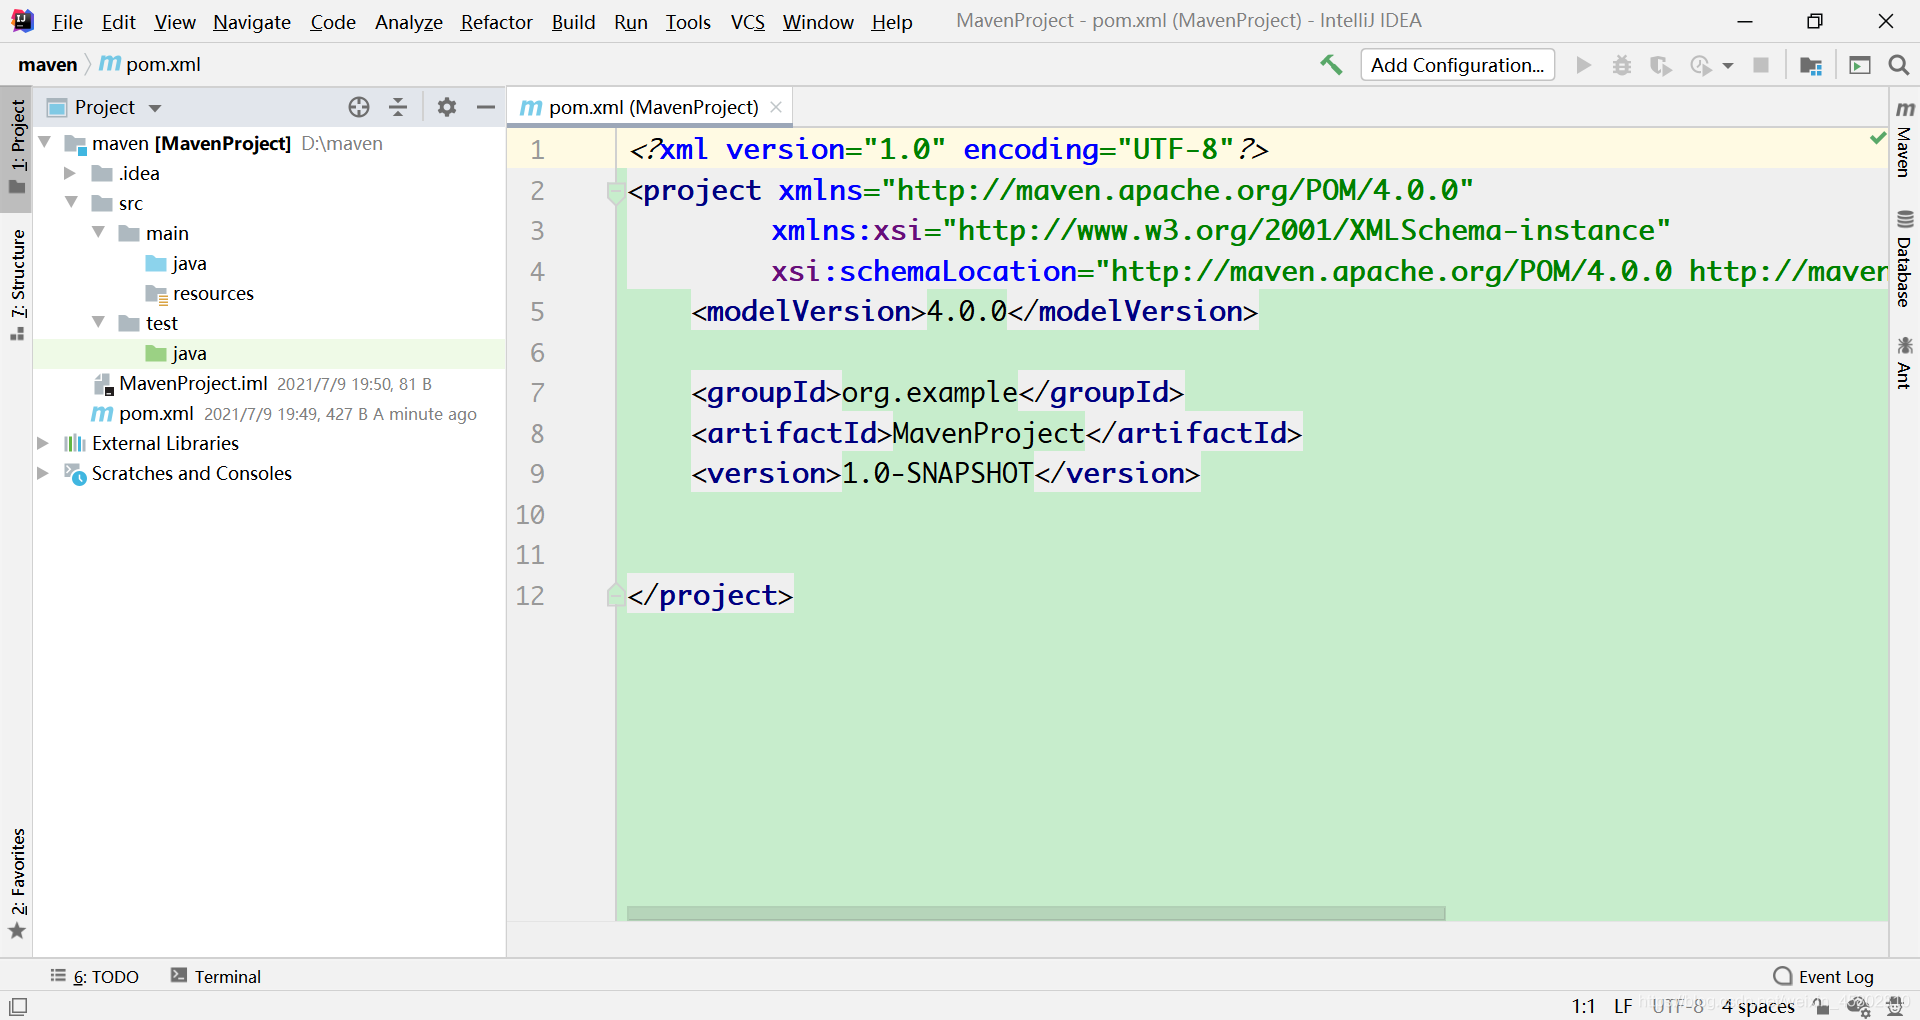Click the green inspection checkmark icon
This screenshot has width=1920, height=1020.
tap(1878, 138)
